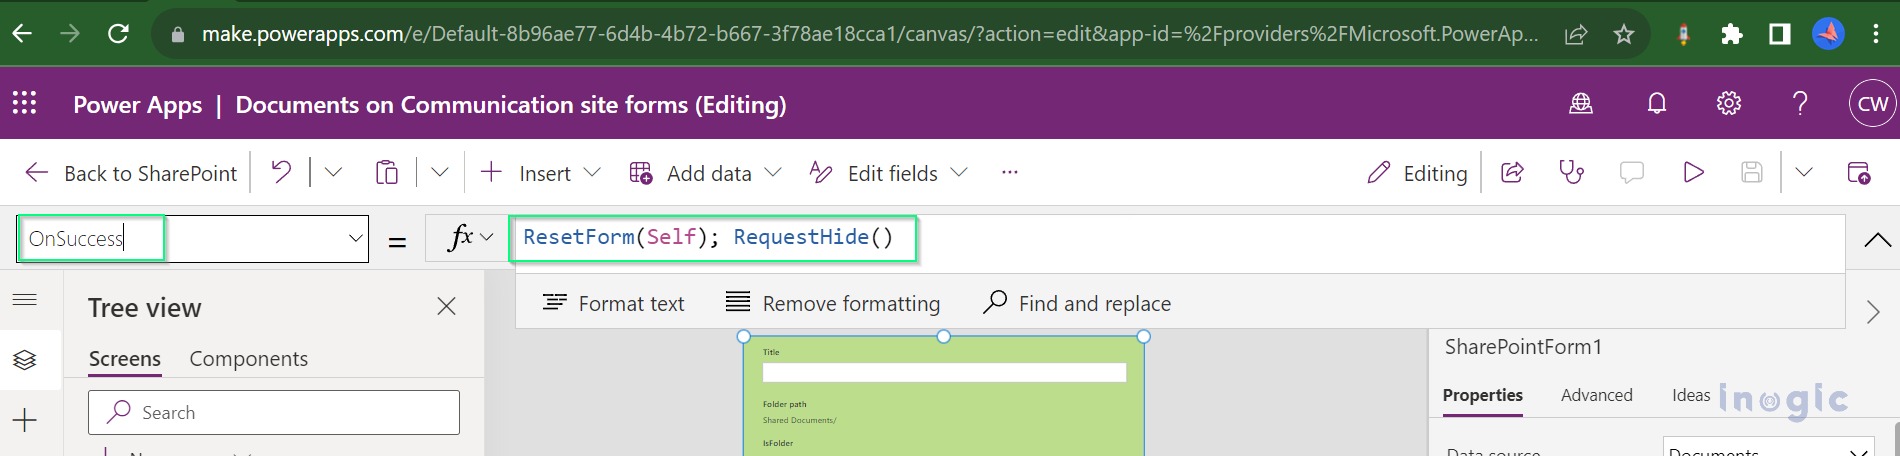
Task: Open the Data source Documents dropdown
Action: click(x=1768, y=449)
